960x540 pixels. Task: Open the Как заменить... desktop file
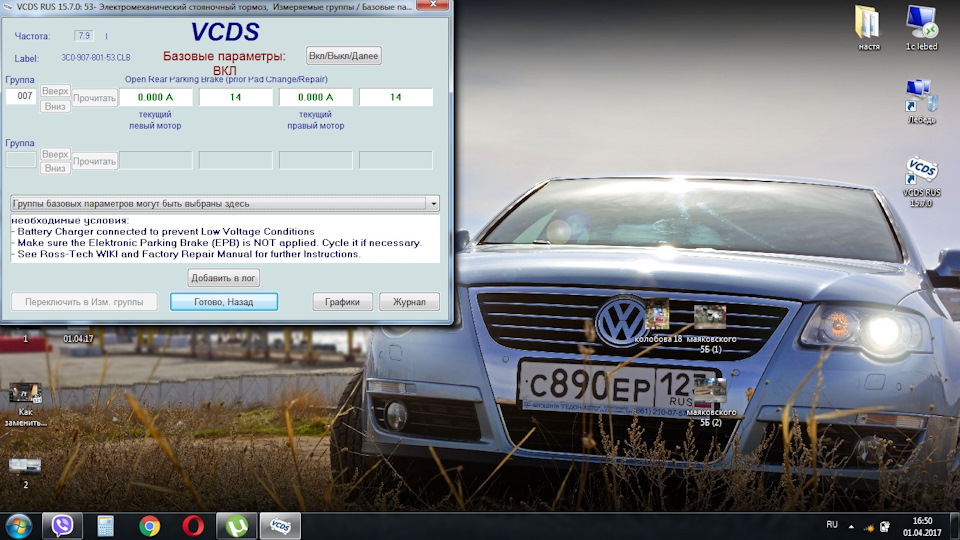25,405
